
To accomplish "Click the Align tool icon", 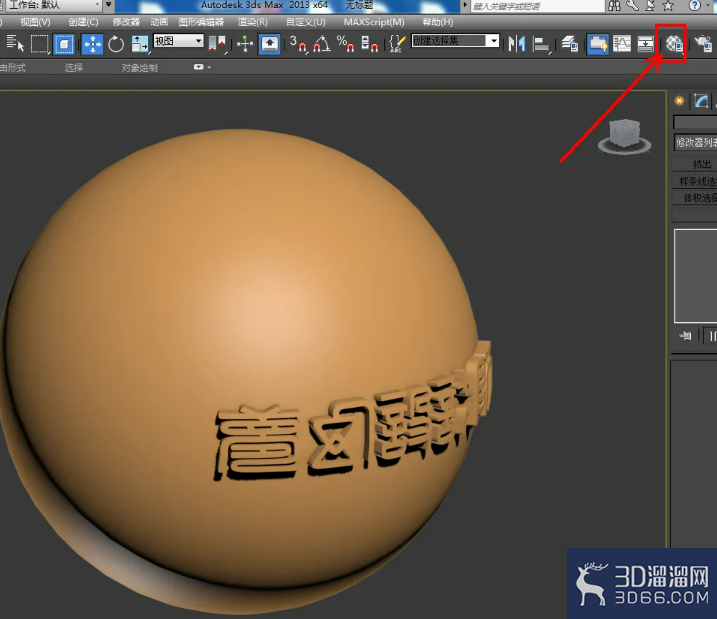I will coord(541,44).
